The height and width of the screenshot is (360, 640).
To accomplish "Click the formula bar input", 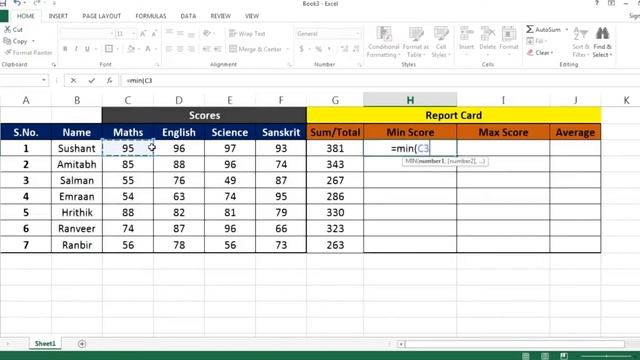I will tap(380, 80).
